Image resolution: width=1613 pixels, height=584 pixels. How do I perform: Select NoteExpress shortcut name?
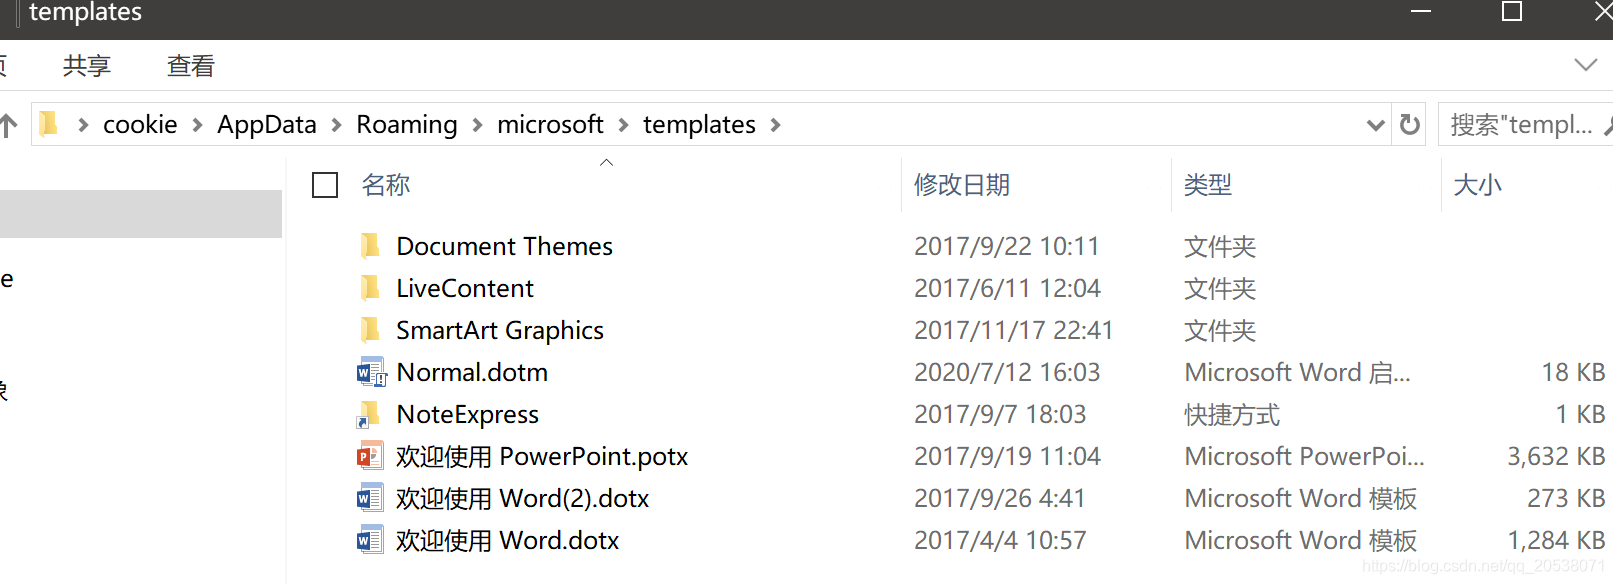pyautogui.click(x=467, y=414)
